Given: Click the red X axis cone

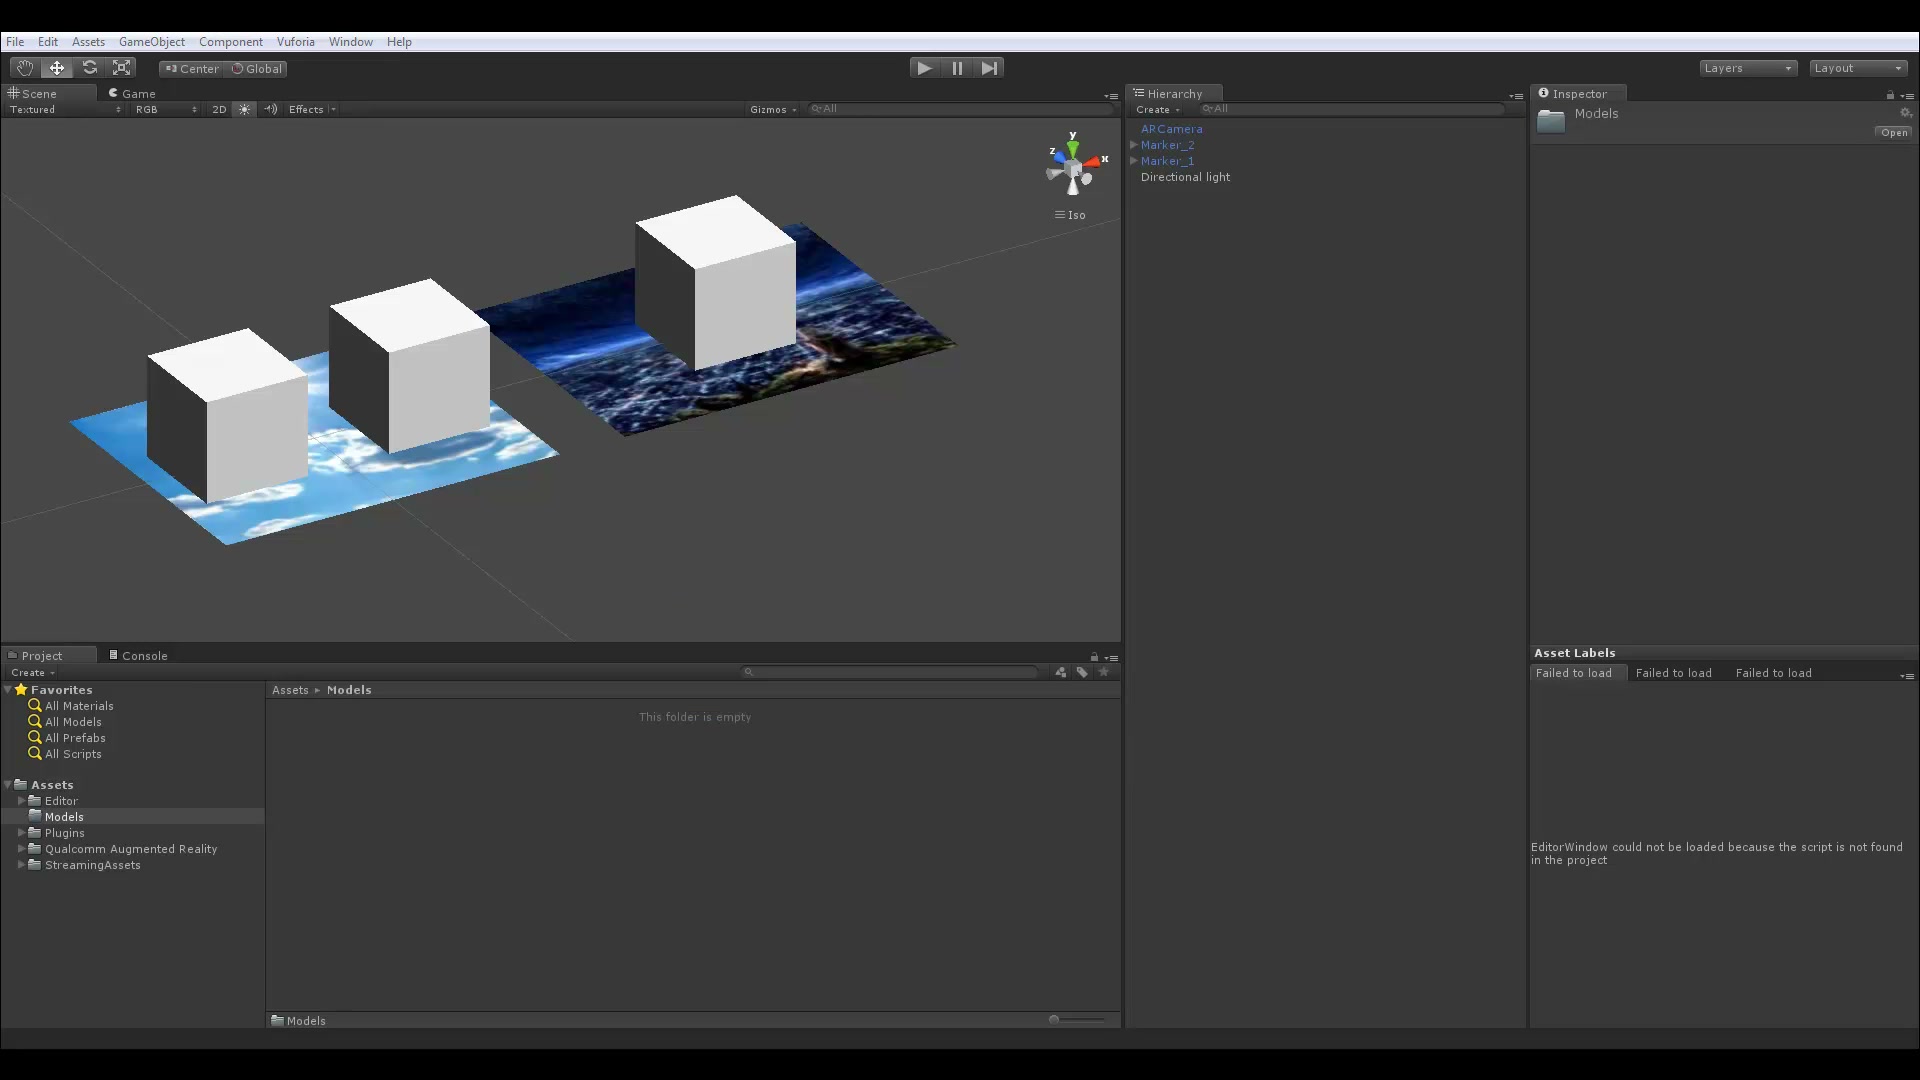Looking at the screenshot, I should (x=1094, y=161).
